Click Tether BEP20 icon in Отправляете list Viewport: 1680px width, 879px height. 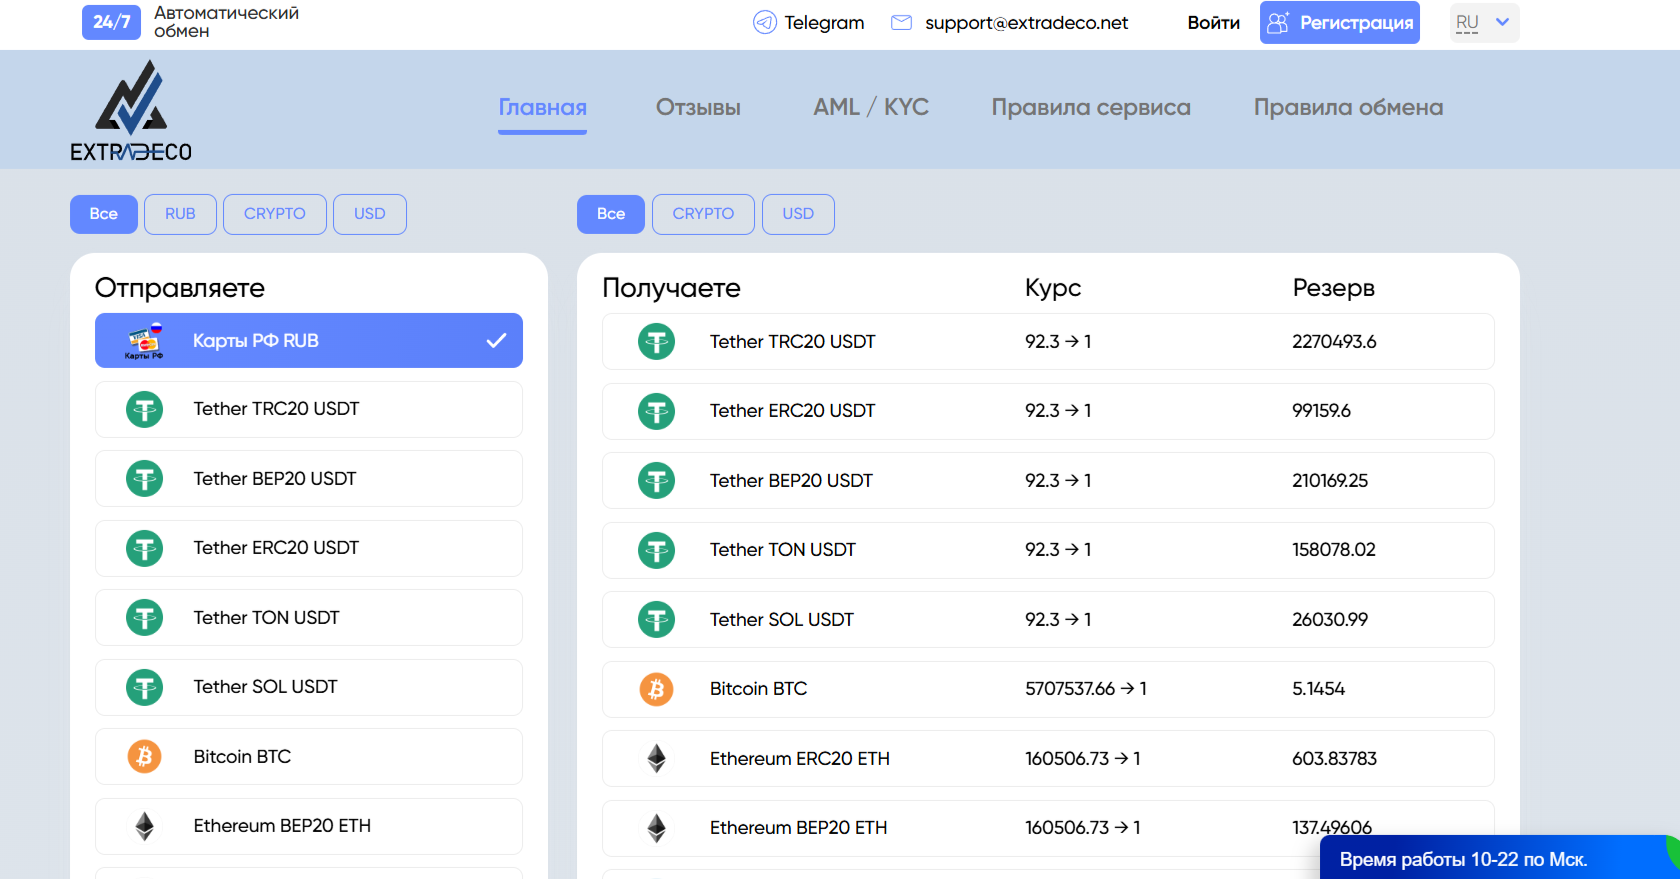pos(145,479)
